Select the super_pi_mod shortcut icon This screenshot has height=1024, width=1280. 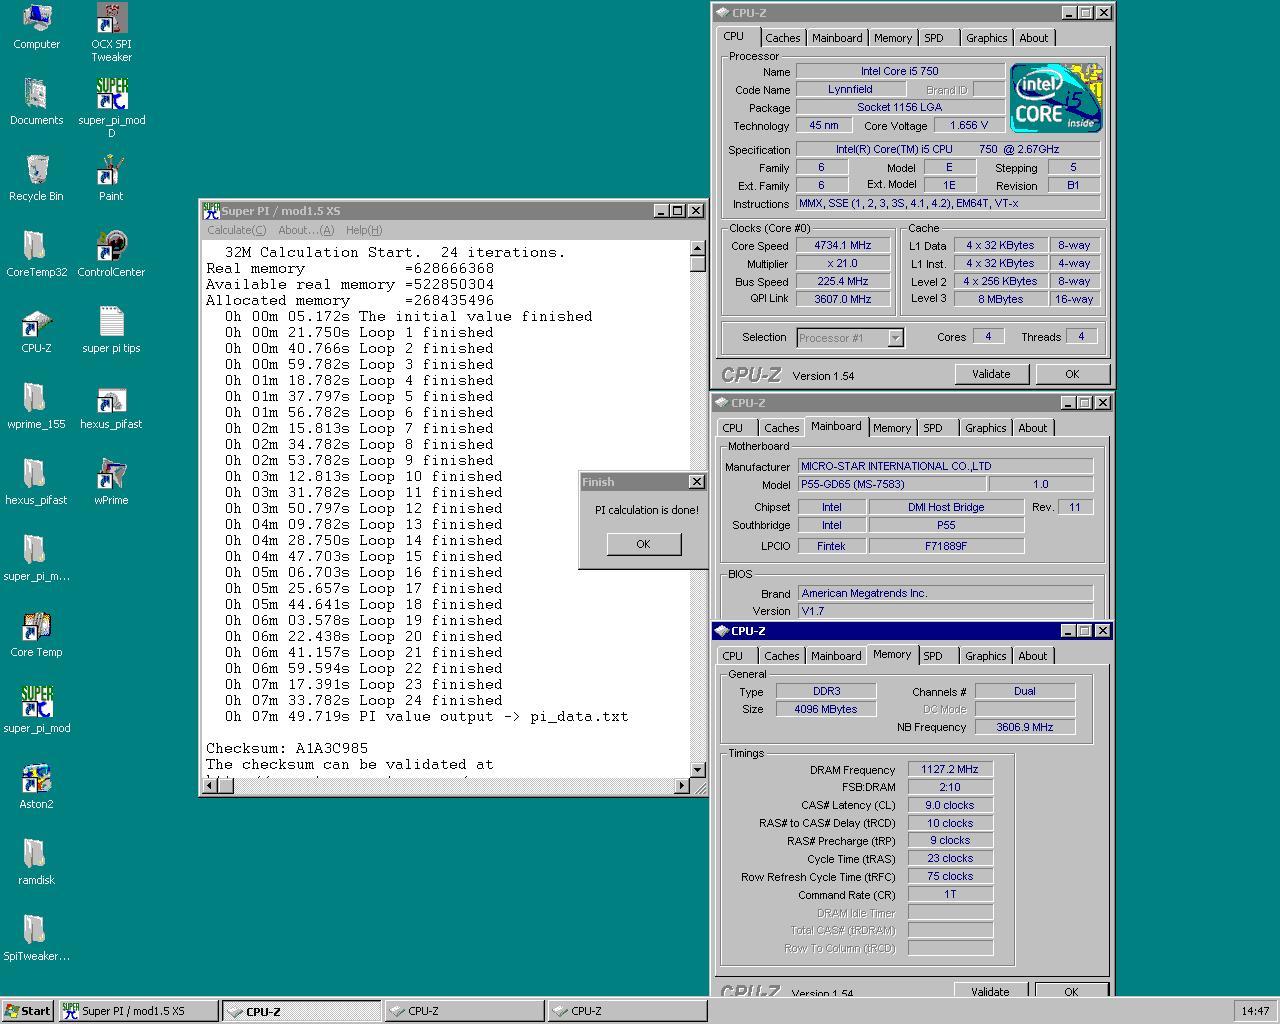[x=36, y=710]
